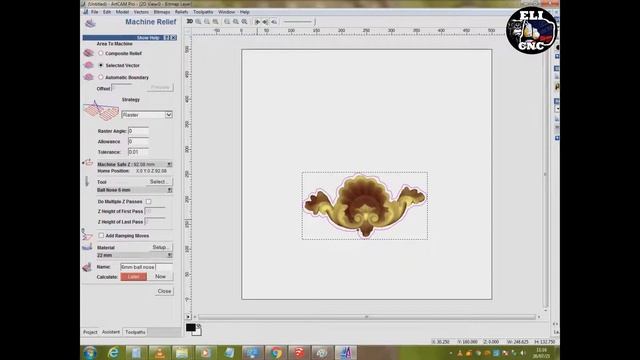Screen dimensions: 640x360
Task: Click the black primary colour swatch
Action: tap(190, 327)
